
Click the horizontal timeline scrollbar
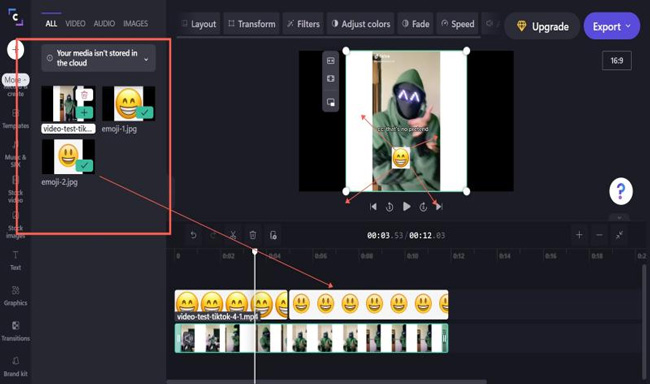point(327,382)
